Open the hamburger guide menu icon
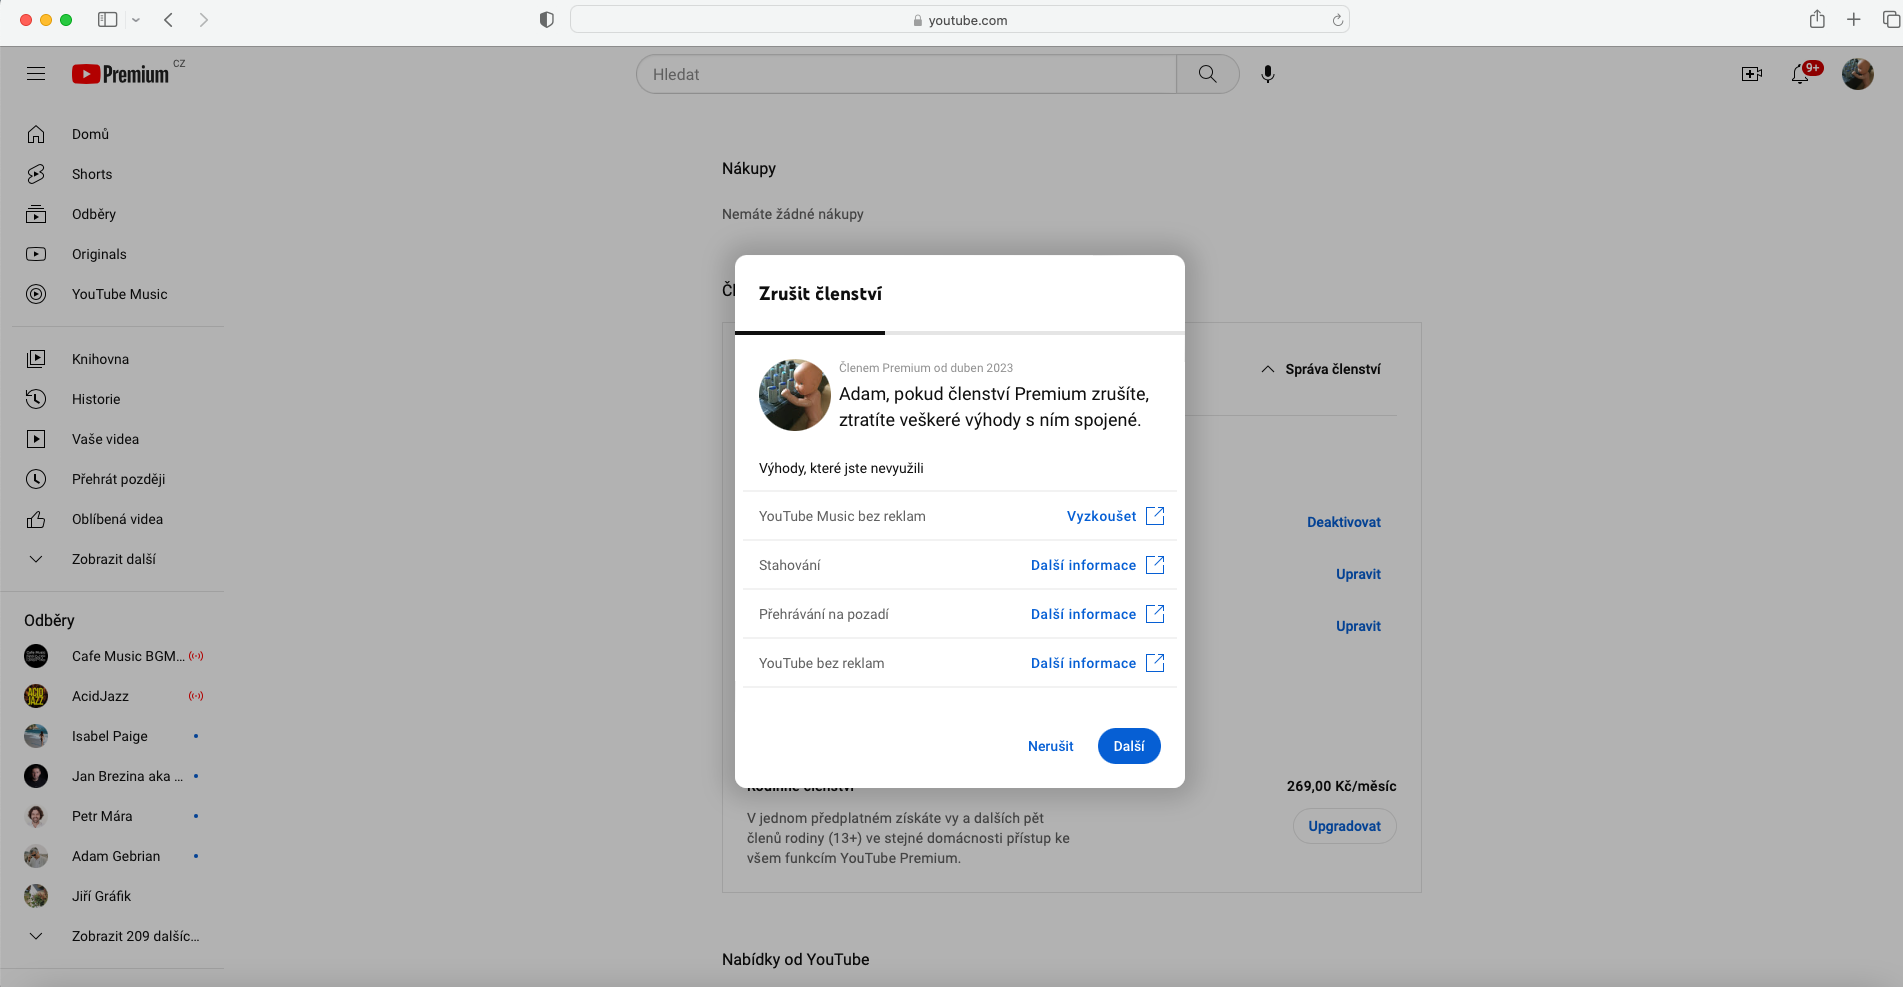1903x987 pixels. pos(36,74)
